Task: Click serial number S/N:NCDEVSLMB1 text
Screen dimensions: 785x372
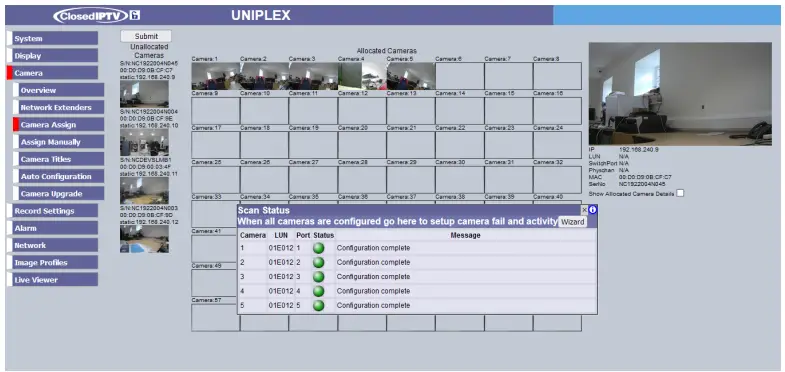Action: coord(146,160)
